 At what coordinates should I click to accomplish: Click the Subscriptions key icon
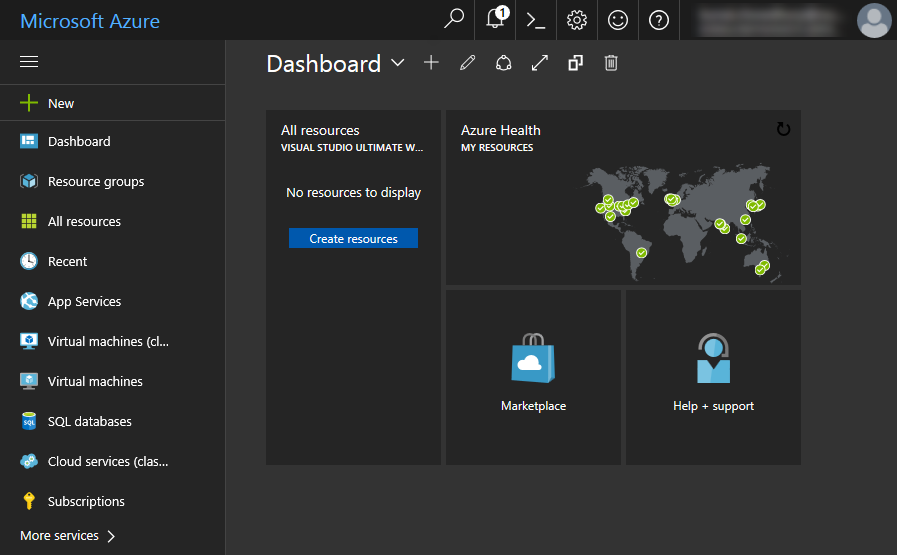pos(29,501)
